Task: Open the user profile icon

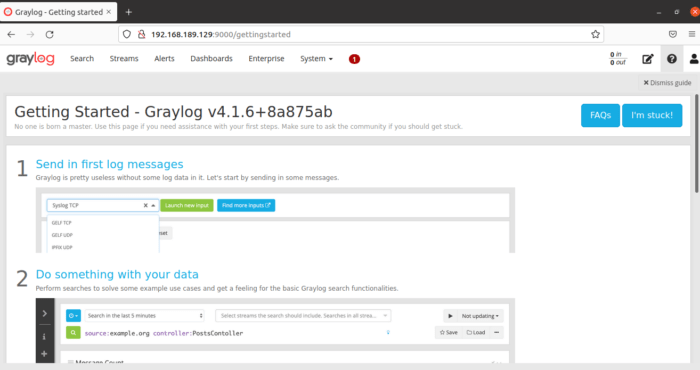Action: pyautogui.click(x=694, y=59)
